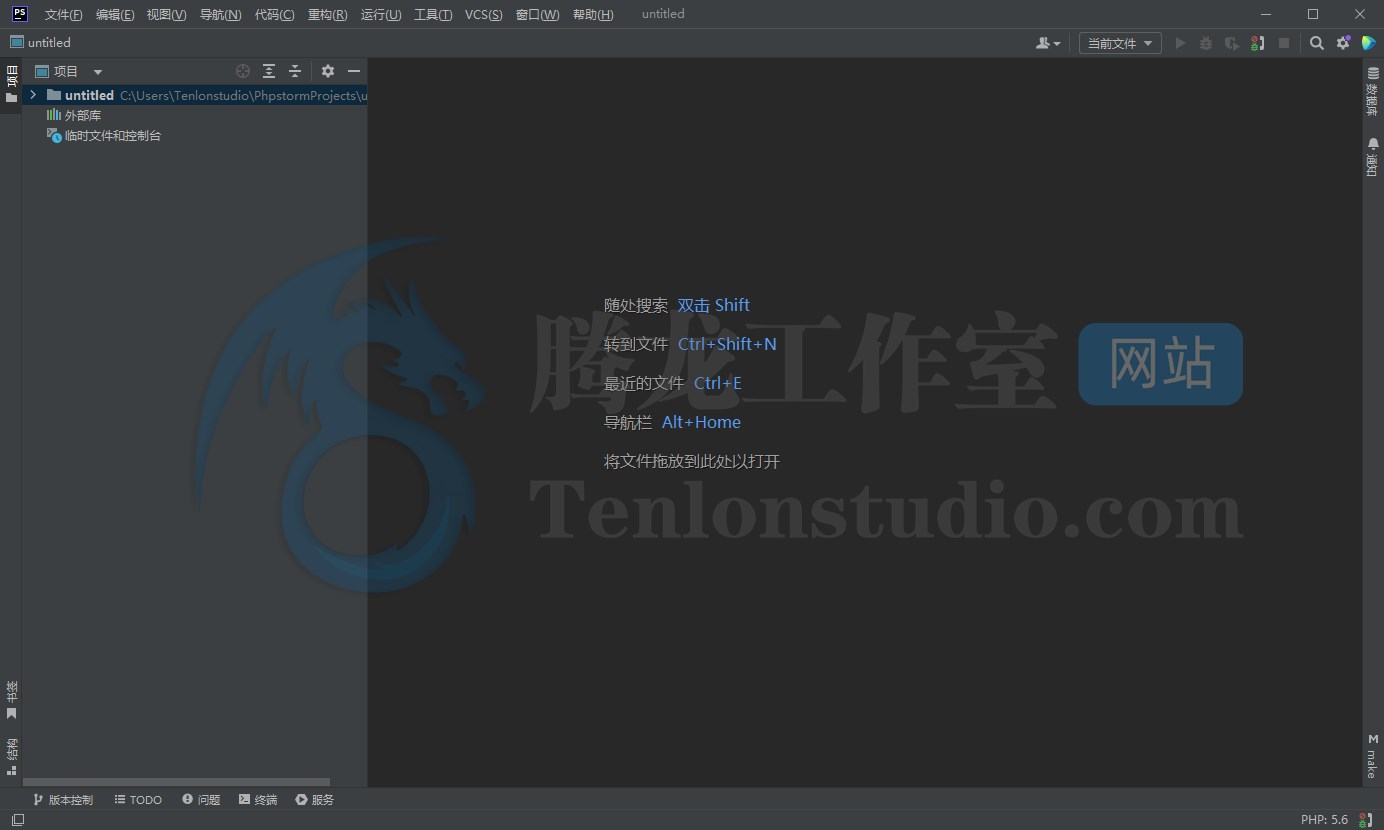
Task: Select the untitled project root folder
Action: 195,95
